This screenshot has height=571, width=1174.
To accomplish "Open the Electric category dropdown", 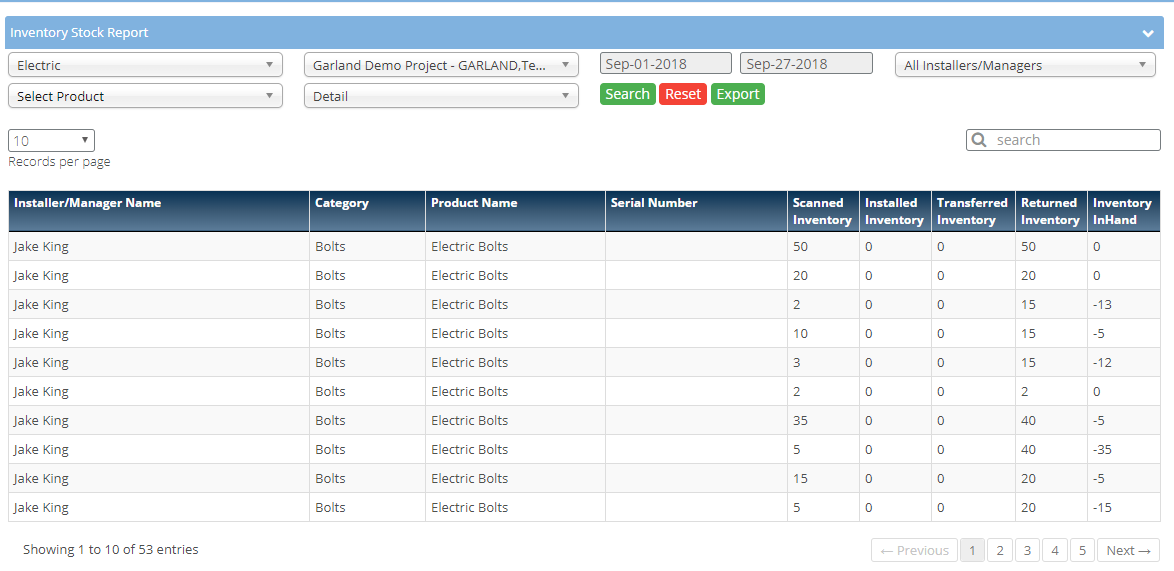I will (145, 65).
